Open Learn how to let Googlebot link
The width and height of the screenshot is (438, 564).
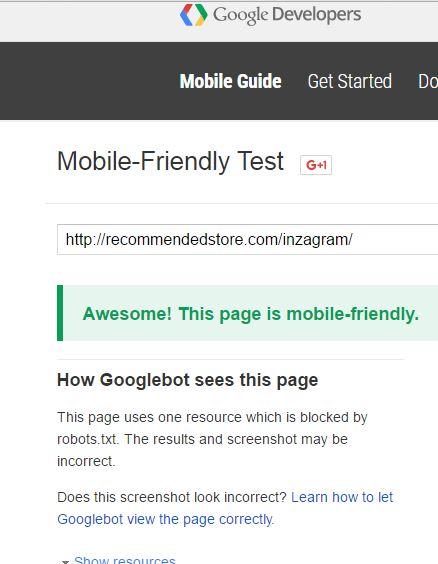point(342,497)
